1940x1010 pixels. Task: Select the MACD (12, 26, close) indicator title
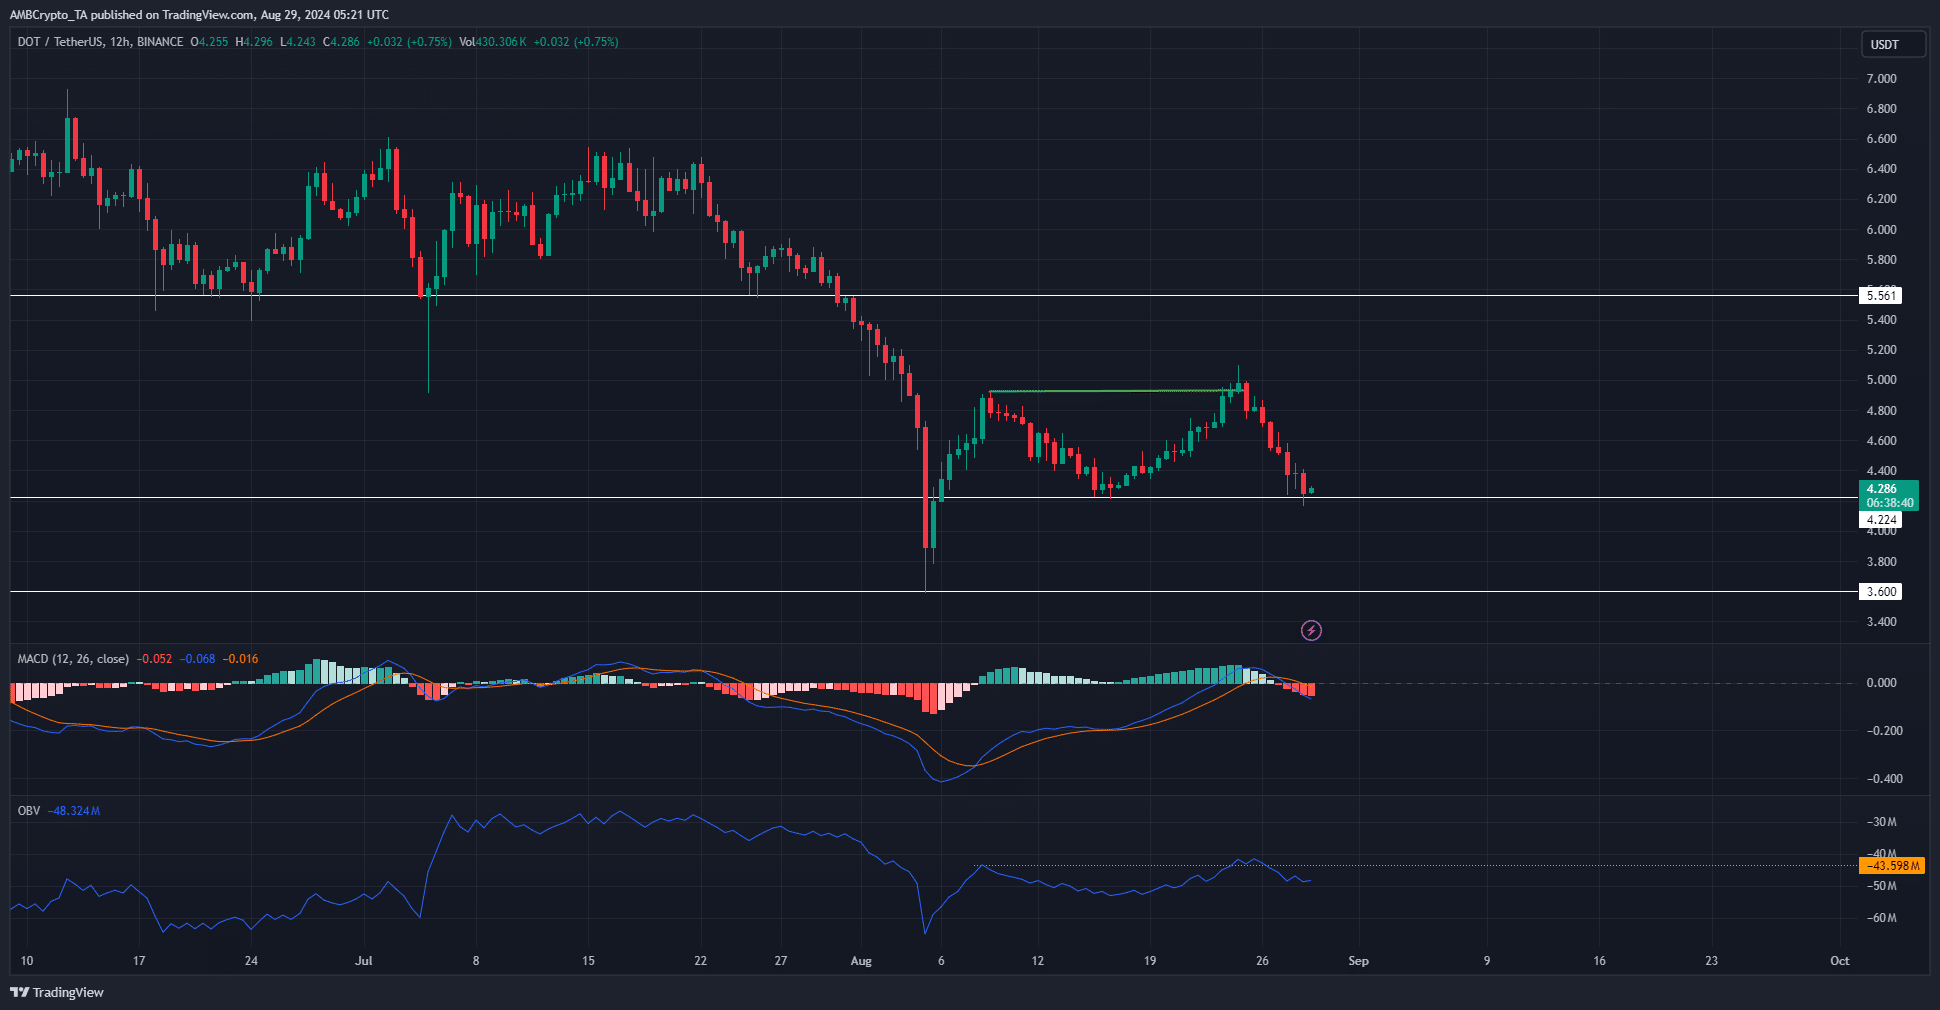coord(73,659)
